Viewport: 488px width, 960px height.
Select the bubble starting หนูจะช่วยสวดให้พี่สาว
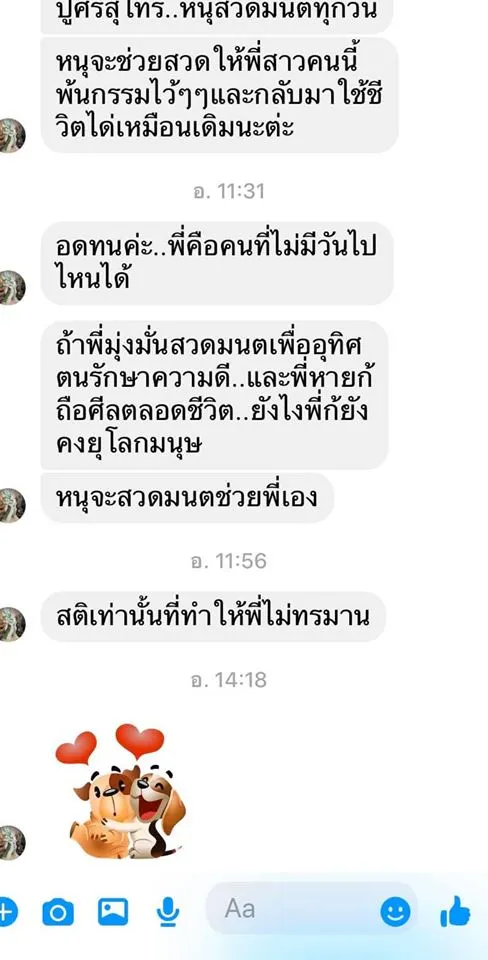pos(219,95)
